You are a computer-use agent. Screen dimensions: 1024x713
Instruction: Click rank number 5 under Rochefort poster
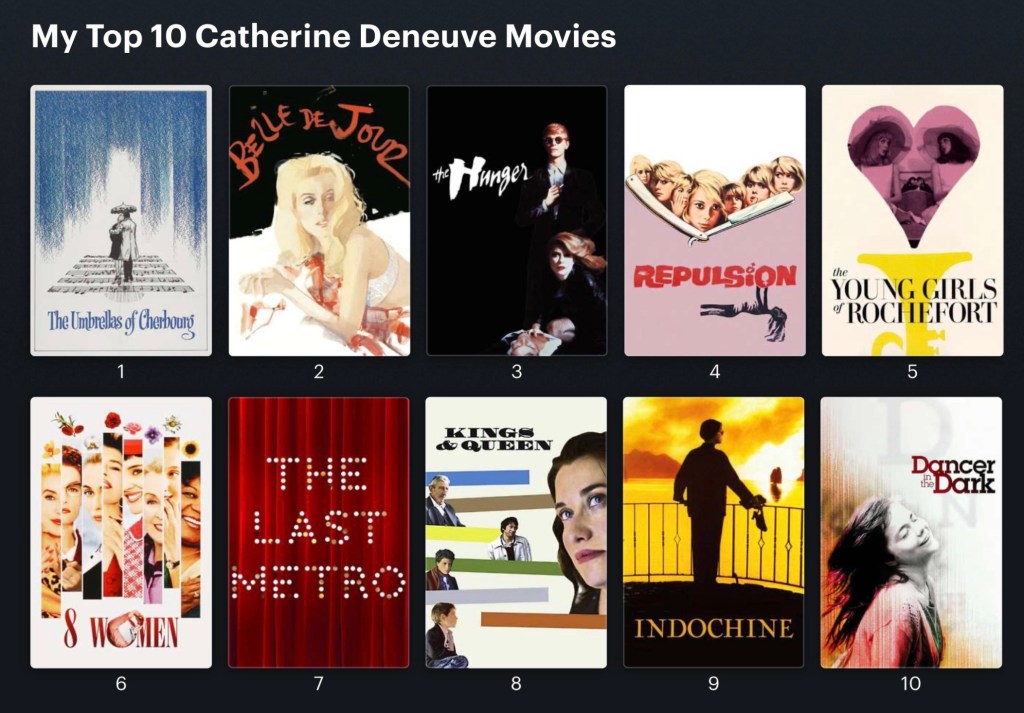click(912, 372)
